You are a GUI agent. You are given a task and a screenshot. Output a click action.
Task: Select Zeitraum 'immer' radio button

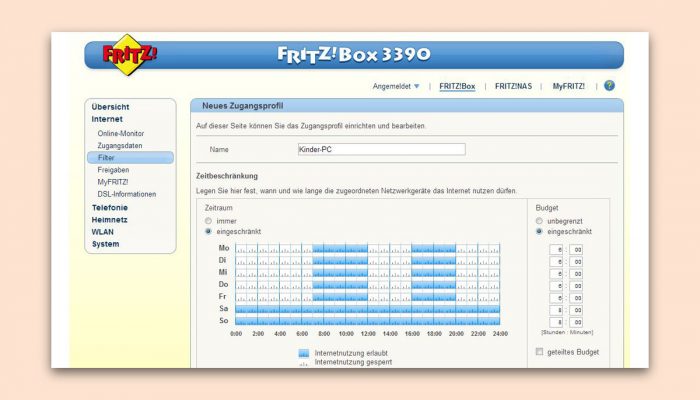coord(208,221)
